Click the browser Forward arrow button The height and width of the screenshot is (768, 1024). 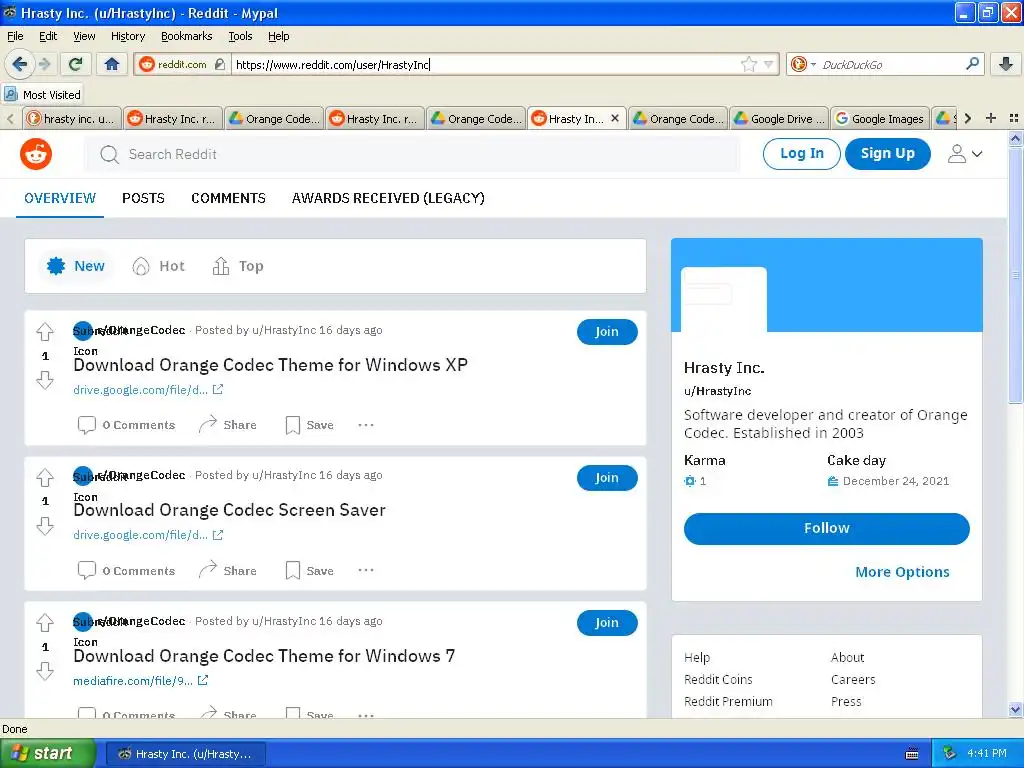44,64
